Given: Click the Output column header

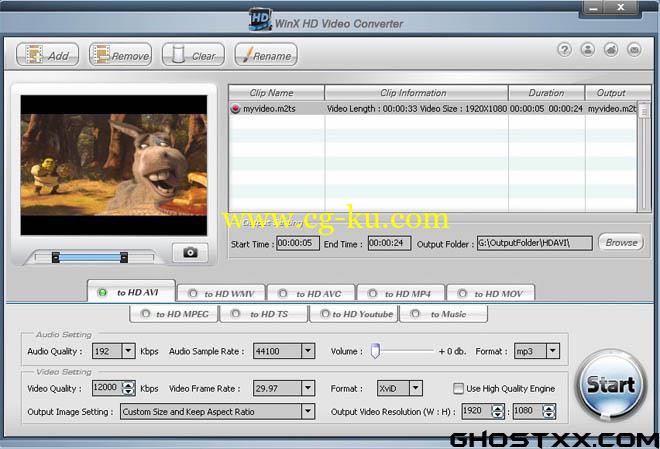Looking at the screenshot, I should 617,93.
